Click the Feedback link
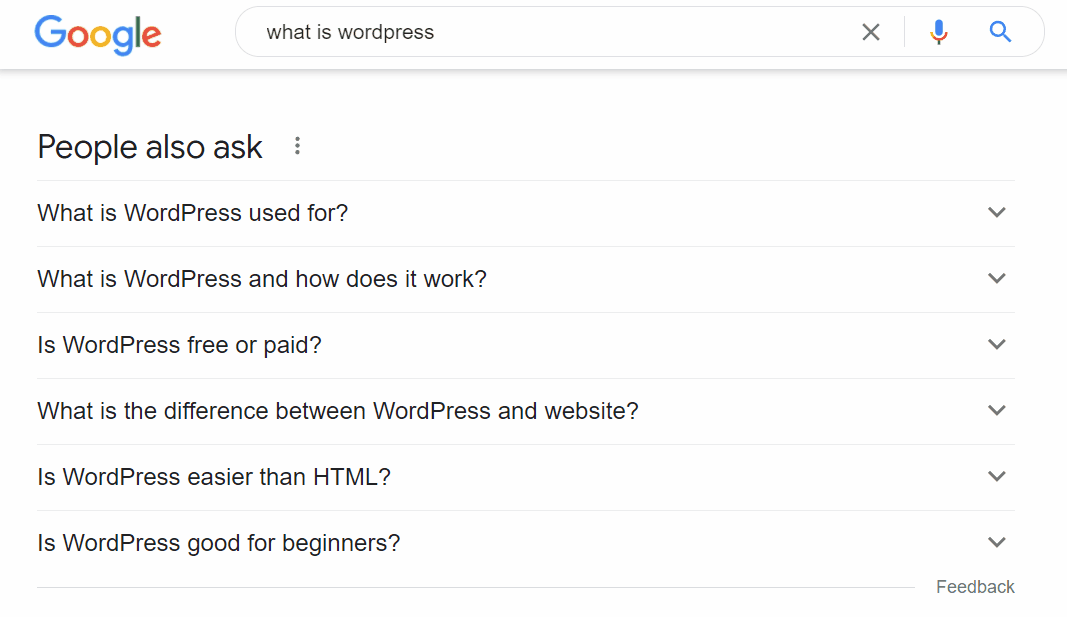1067x617 pixels. point(975,587)
